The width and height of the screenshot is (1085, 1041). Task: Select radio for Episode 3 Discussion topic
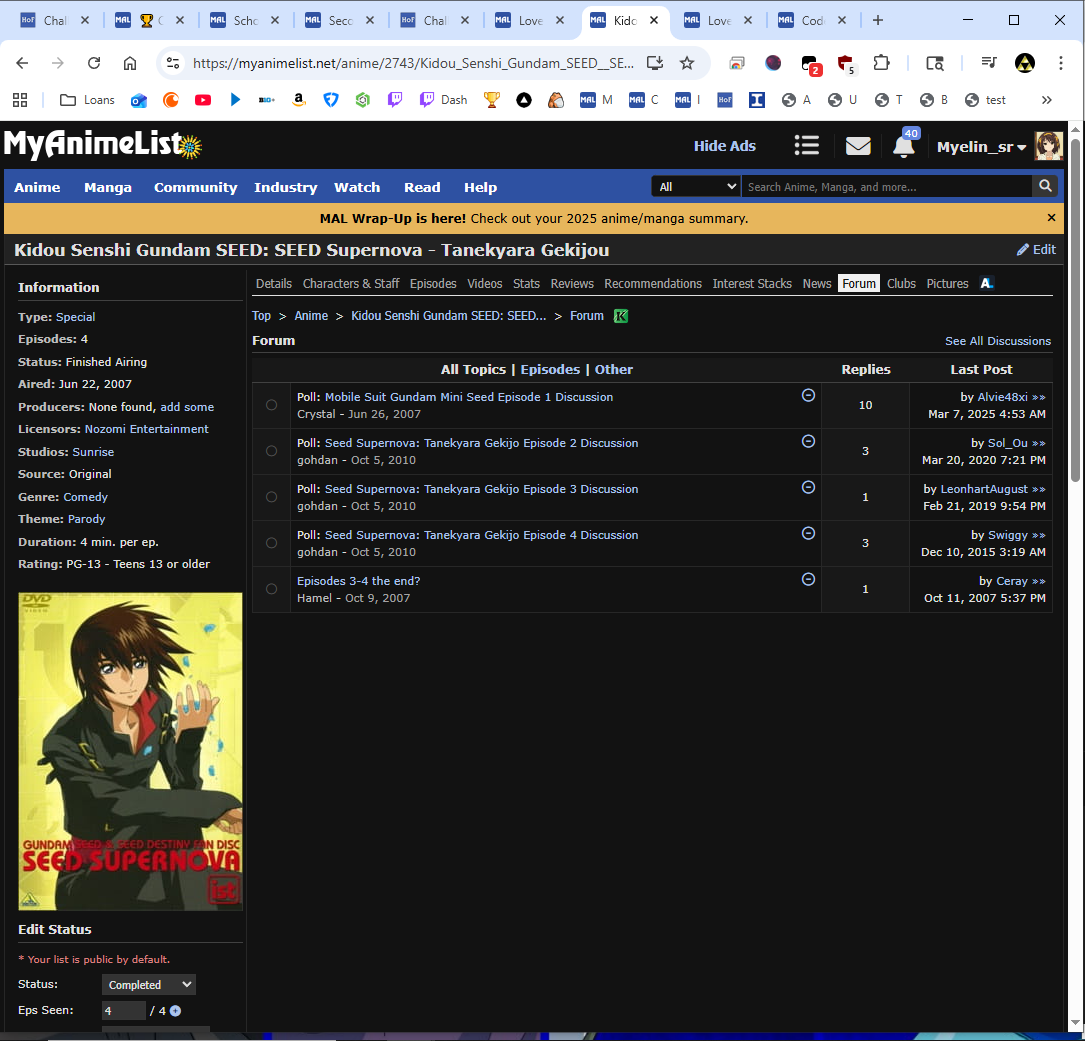coord(271,497)
